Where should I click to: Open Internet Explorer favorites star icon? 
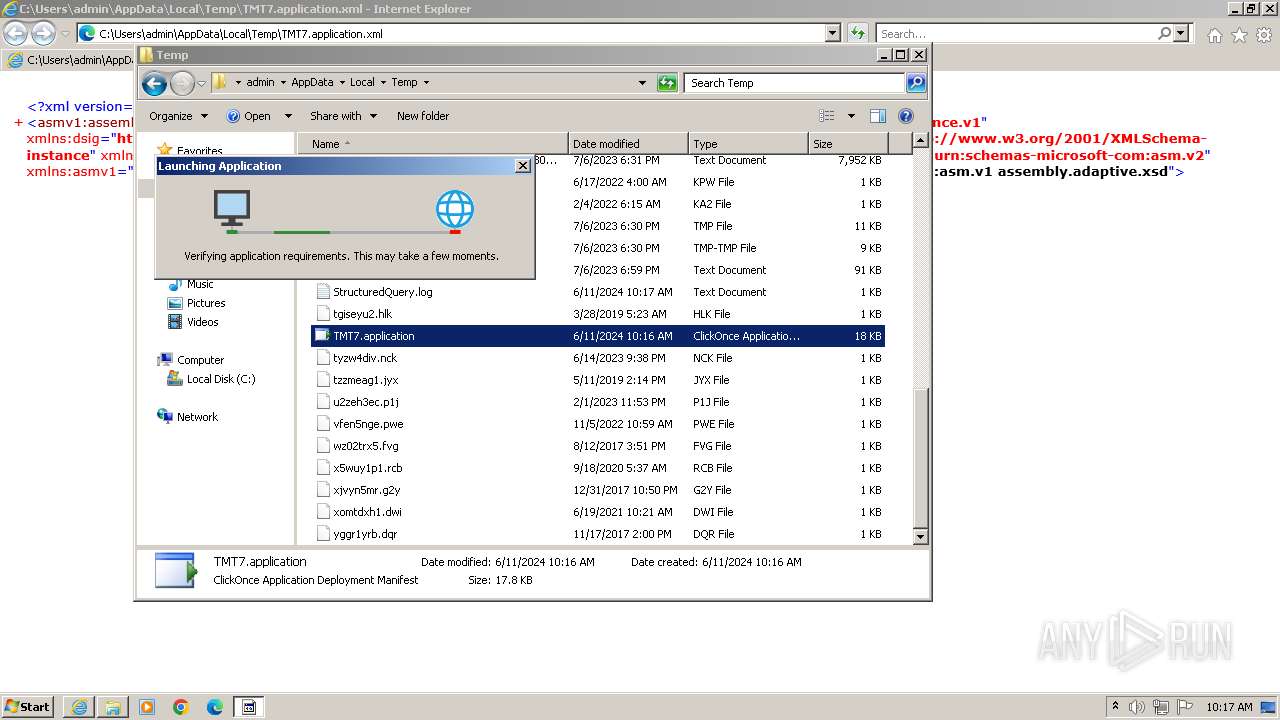point(1240,35)
